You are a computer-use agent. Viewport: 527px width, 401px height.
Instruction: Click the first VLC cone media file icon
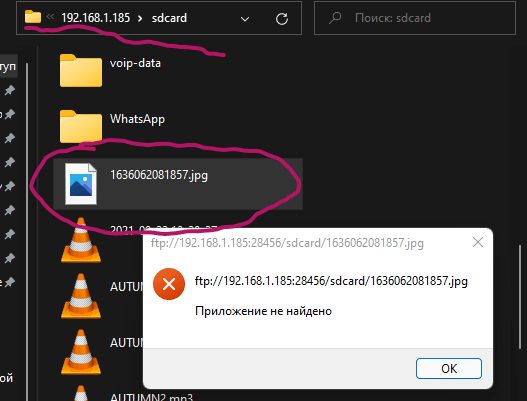pos(81,240)
